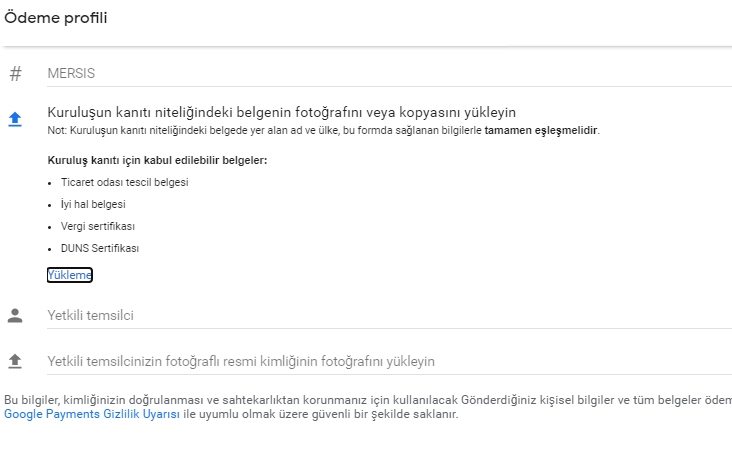Focus the Yetkili temsilci input field
This screenshot has width=732, height=450.
point(389,316)
